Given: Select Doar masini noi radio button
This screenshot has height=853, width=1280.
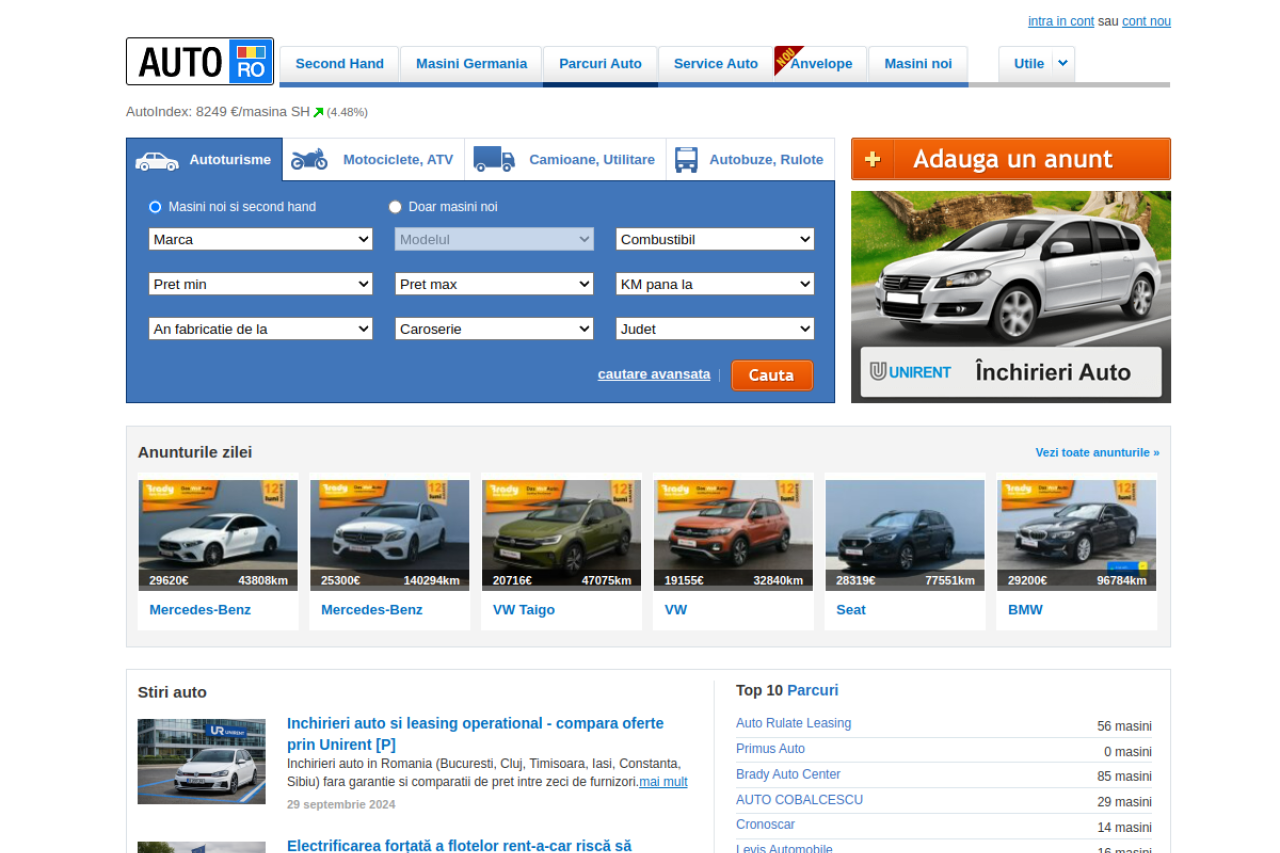Looking at the screenshot, I should click(x=395, y=207).
